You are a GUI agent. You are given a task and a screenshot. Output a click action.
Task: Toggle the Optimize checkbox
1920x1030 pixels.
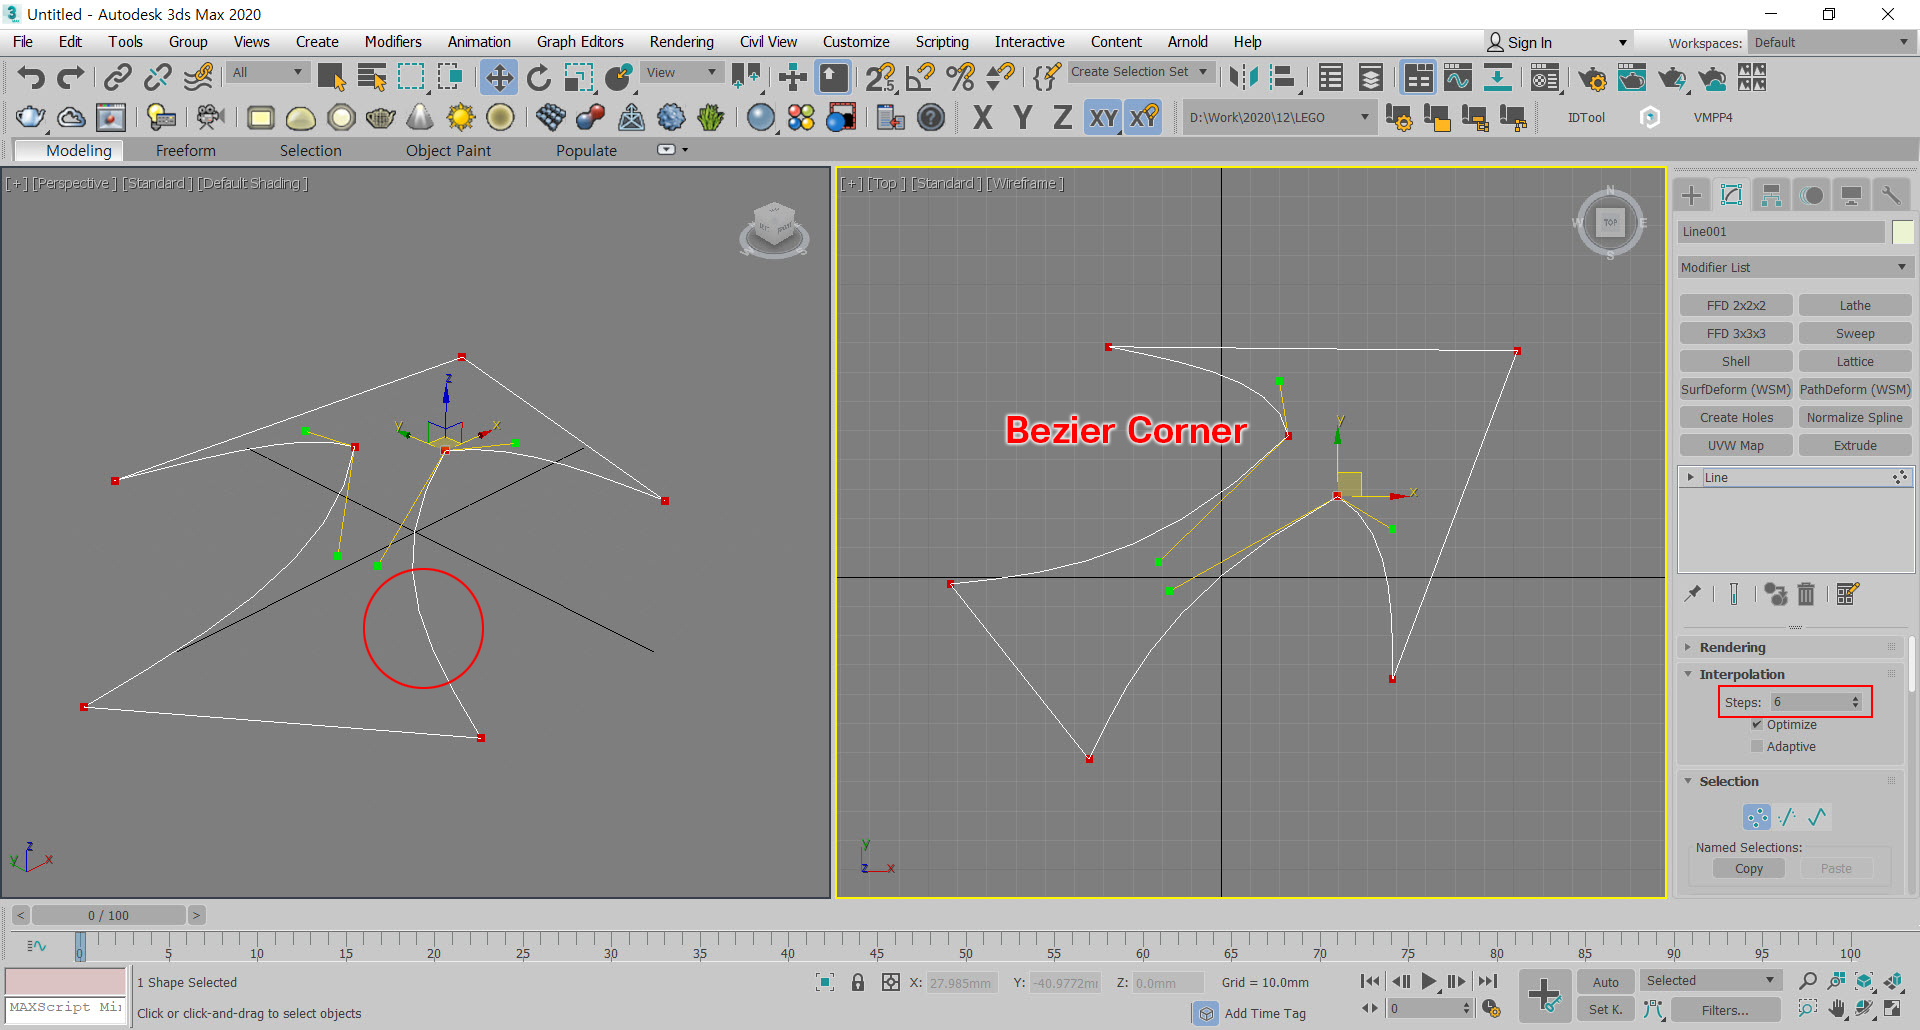tap(1757, 724)
